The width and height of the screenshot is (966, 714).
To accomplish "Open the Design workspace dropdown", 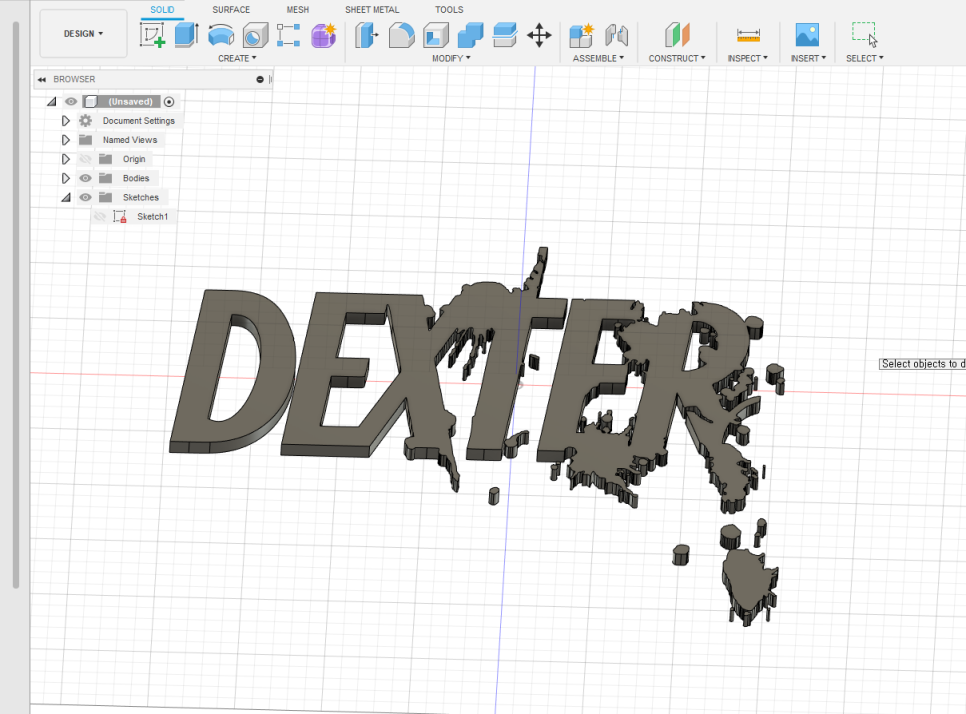I will pos(83,34).
